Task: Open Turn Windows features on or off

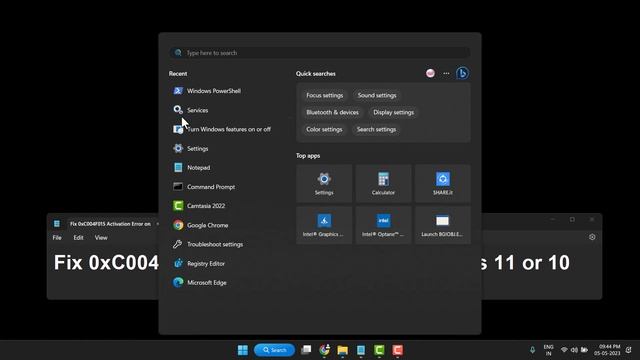Action: (222, 129)
